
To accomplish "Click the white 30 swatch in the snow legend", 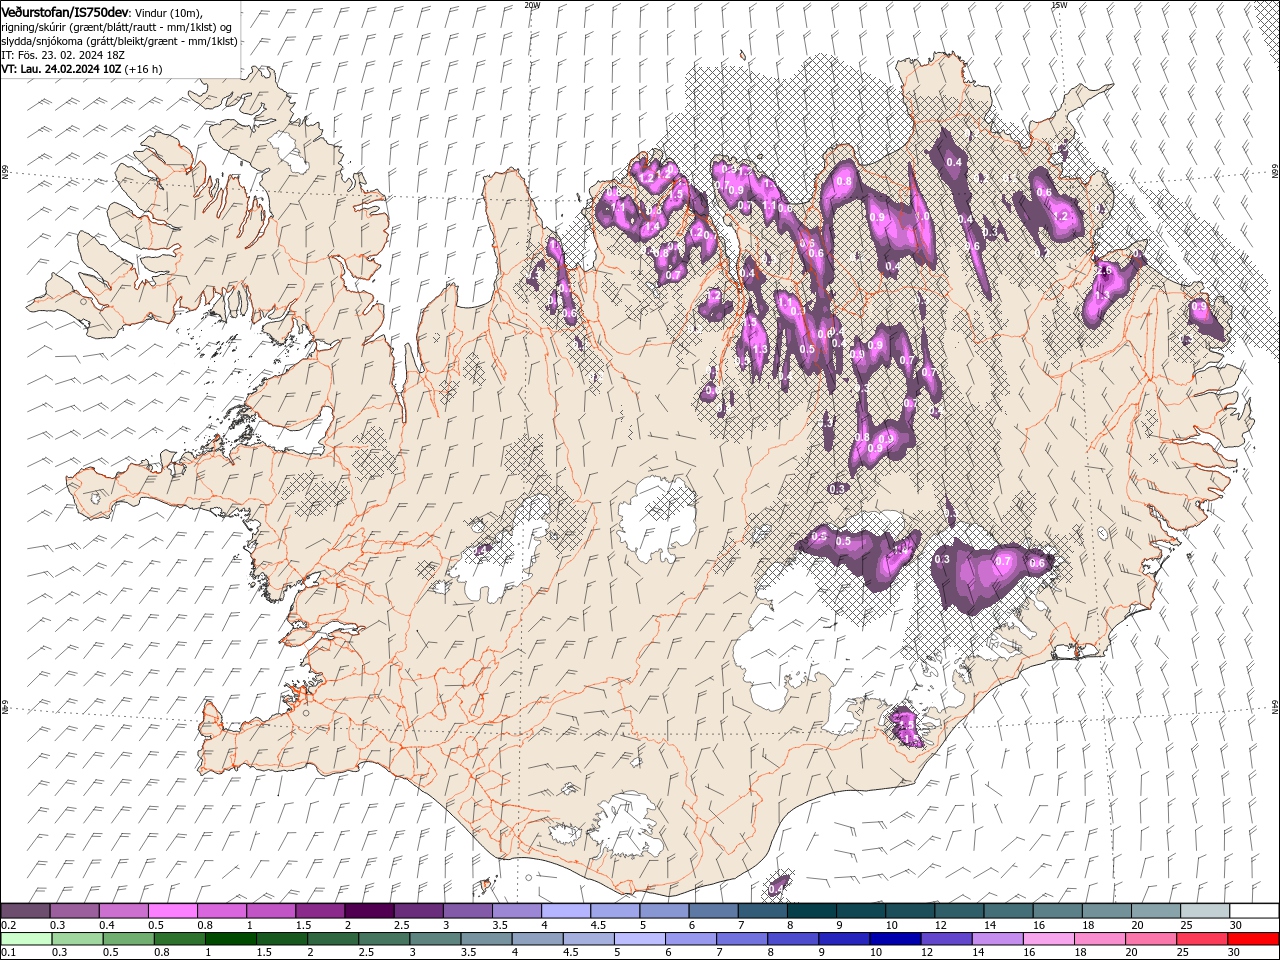I will pos(1254,911).
